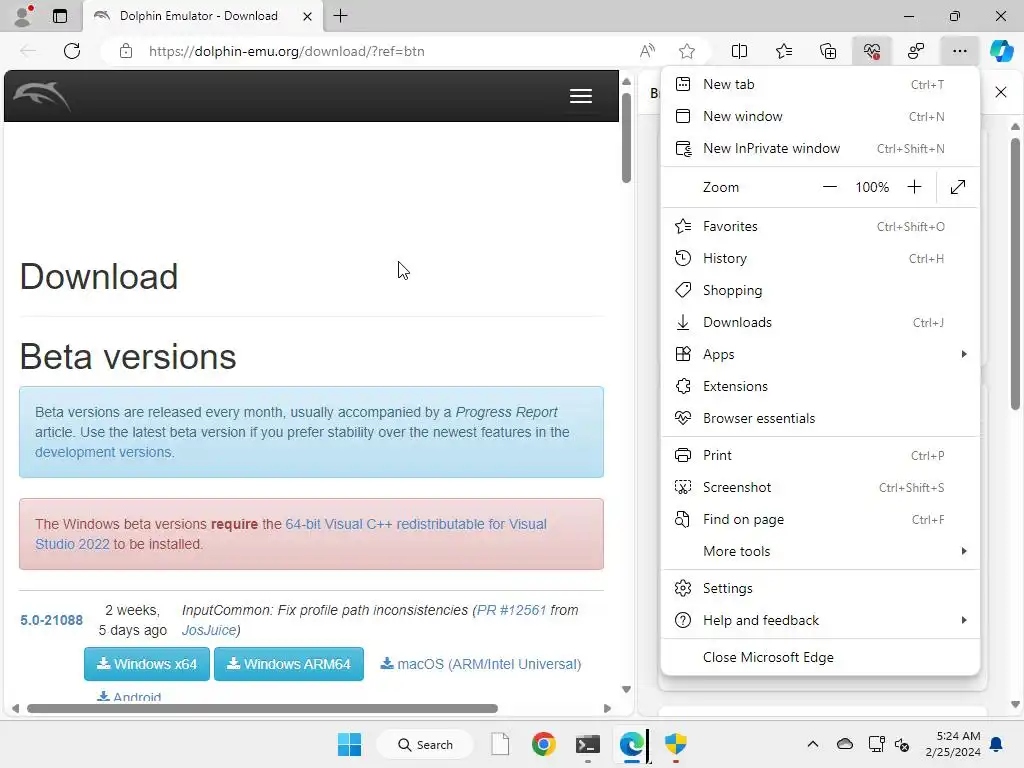
Task: Open Collections toolbar icon
Action: pos(827,51)
